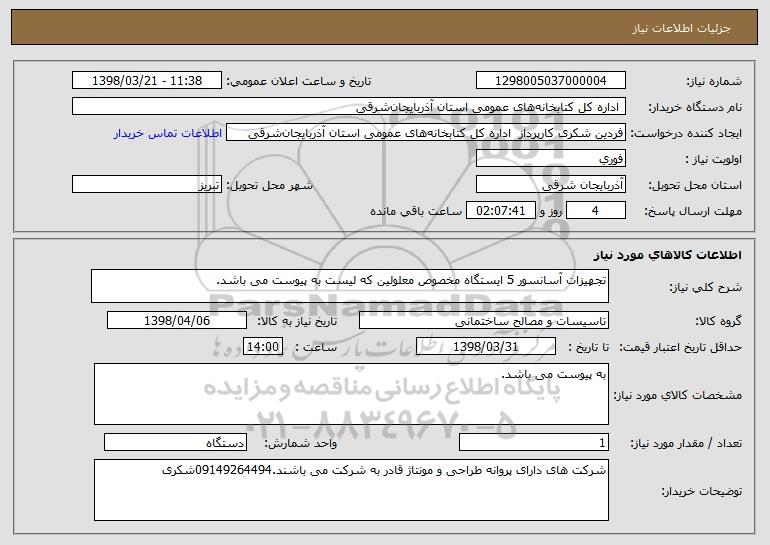The image size is (770, 545).
Task: Click the label نام دستگاه خریدار
Action: pos(696,108)
